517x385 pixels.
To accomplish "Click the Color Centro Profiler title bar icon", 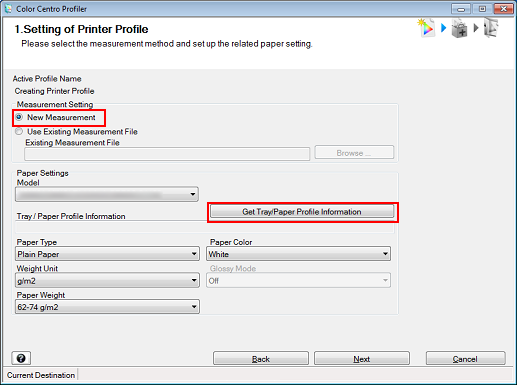I will (x=8, y=9).
